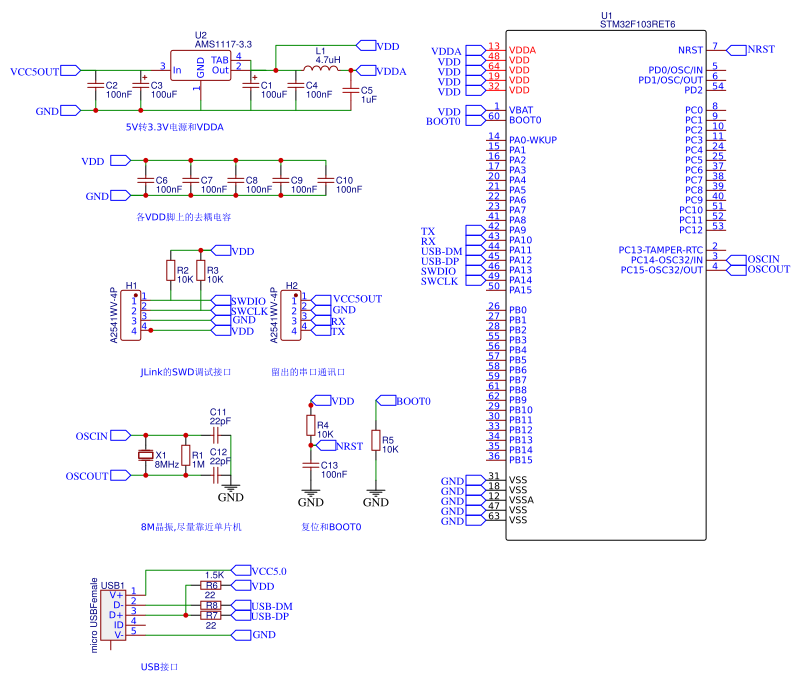Select series resistor R7
801x682 pixels.
[211, 616]
